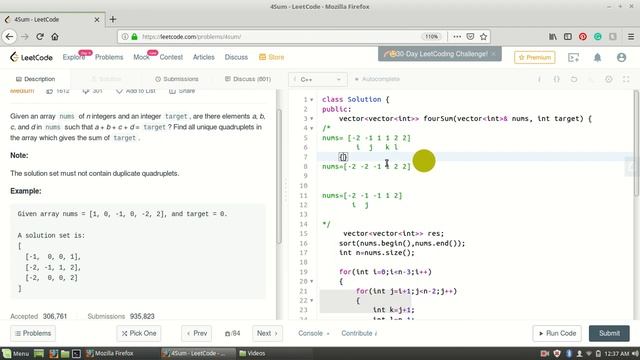
Task: Go to Next problem
Action: click(x=267, y=333)
